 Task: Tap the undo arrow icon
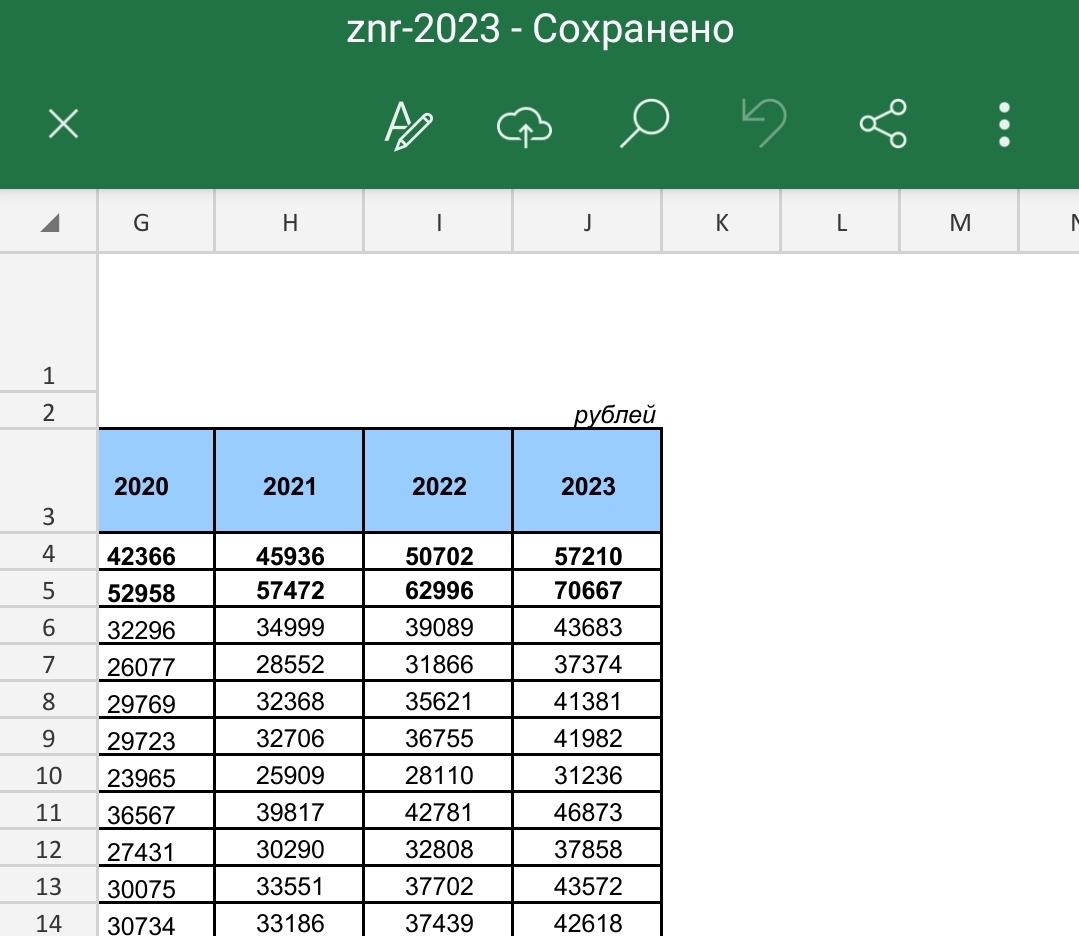pyautogui.click(x=763, y=125)
